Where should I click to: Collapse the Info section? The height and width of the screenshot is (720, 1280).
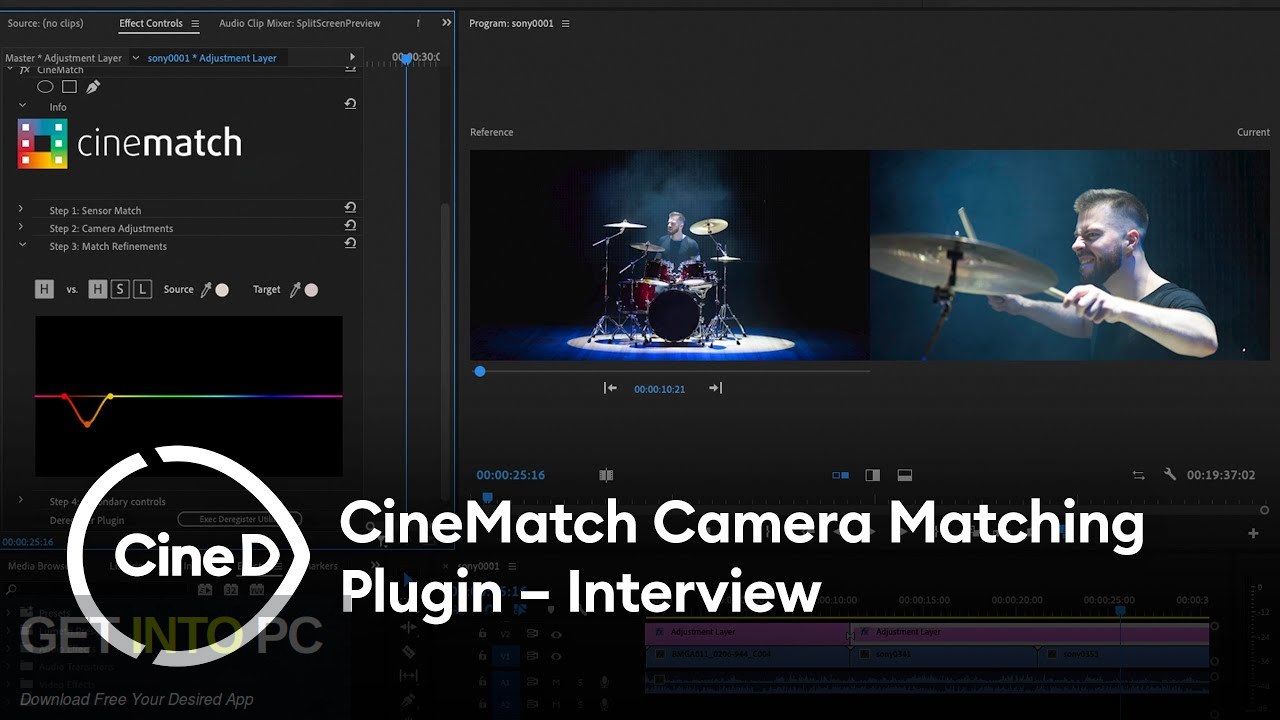(22, 105)
